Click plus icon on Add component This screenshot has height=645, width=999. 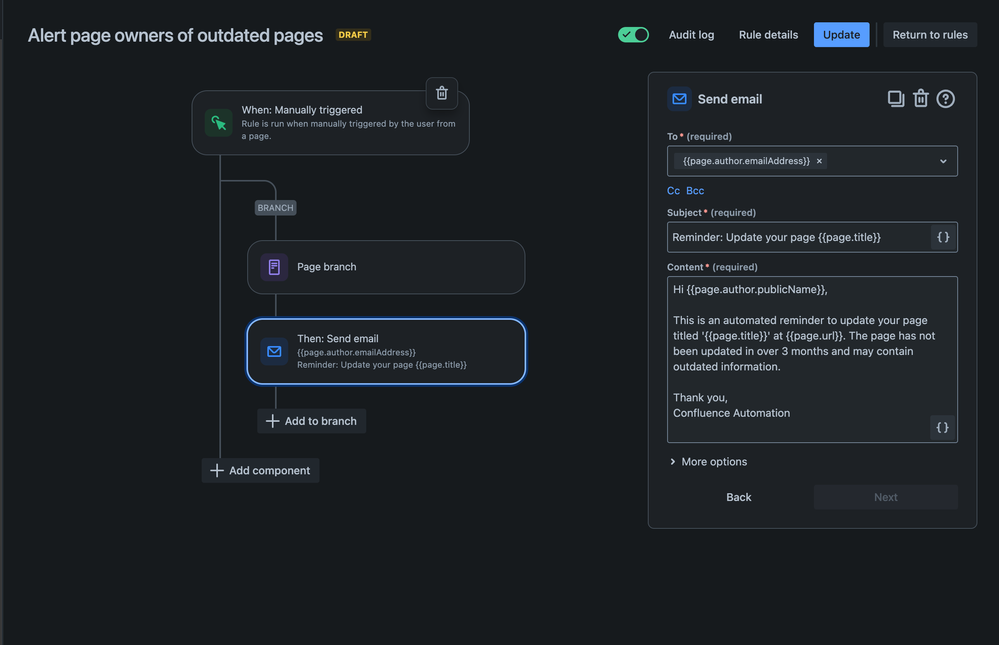coord(217,470)
